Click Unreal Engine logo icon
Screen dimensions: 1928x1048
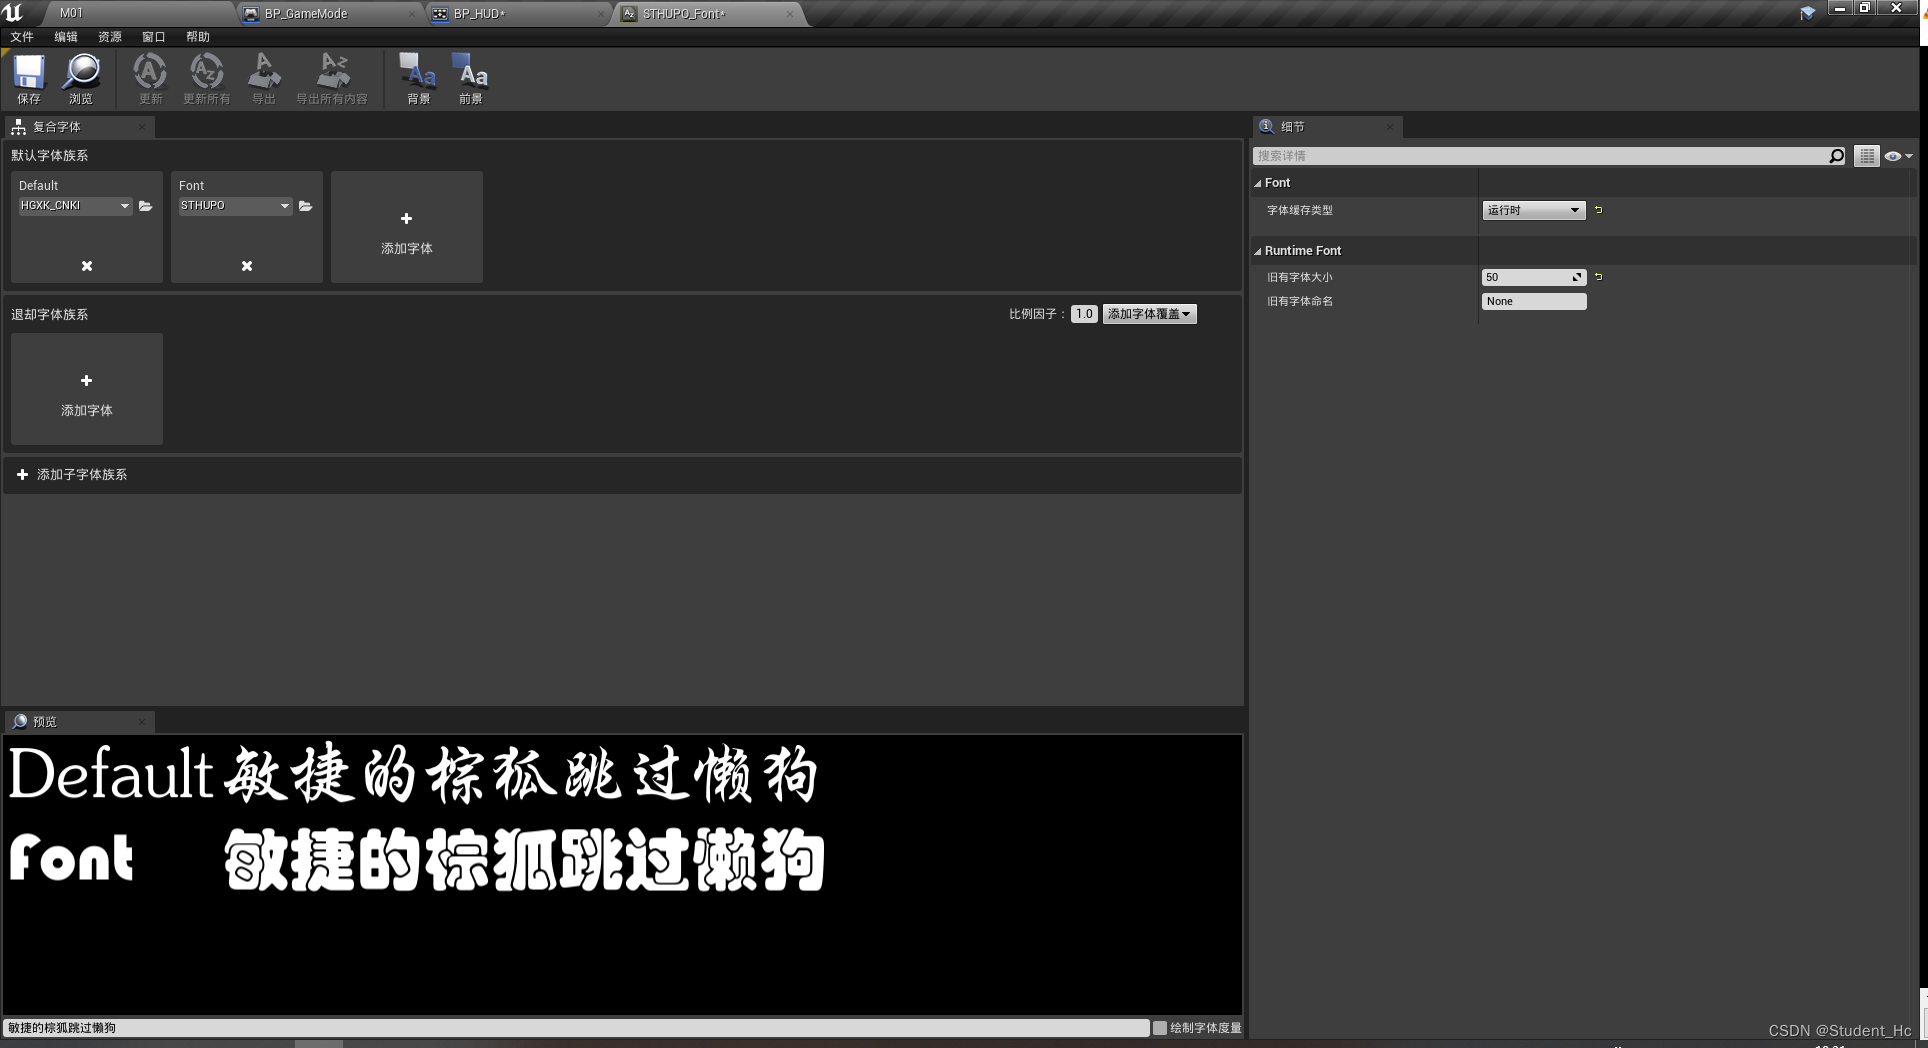tap(14, 13)
